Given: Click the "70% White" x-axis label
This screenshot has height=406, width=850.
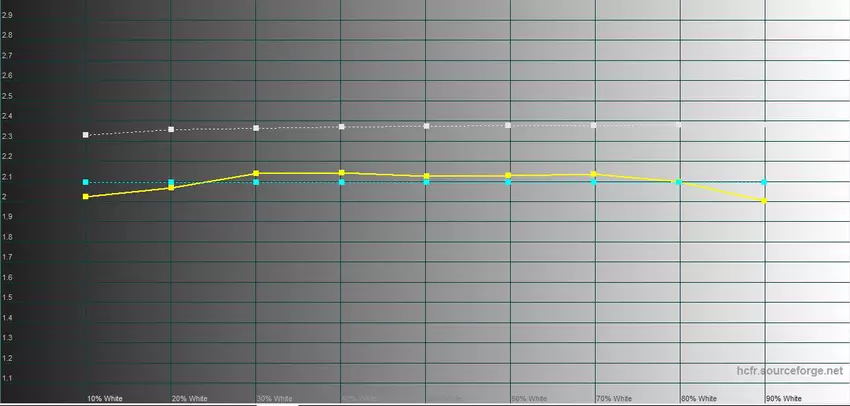Looking at the screenshot, I should (614, 398).
